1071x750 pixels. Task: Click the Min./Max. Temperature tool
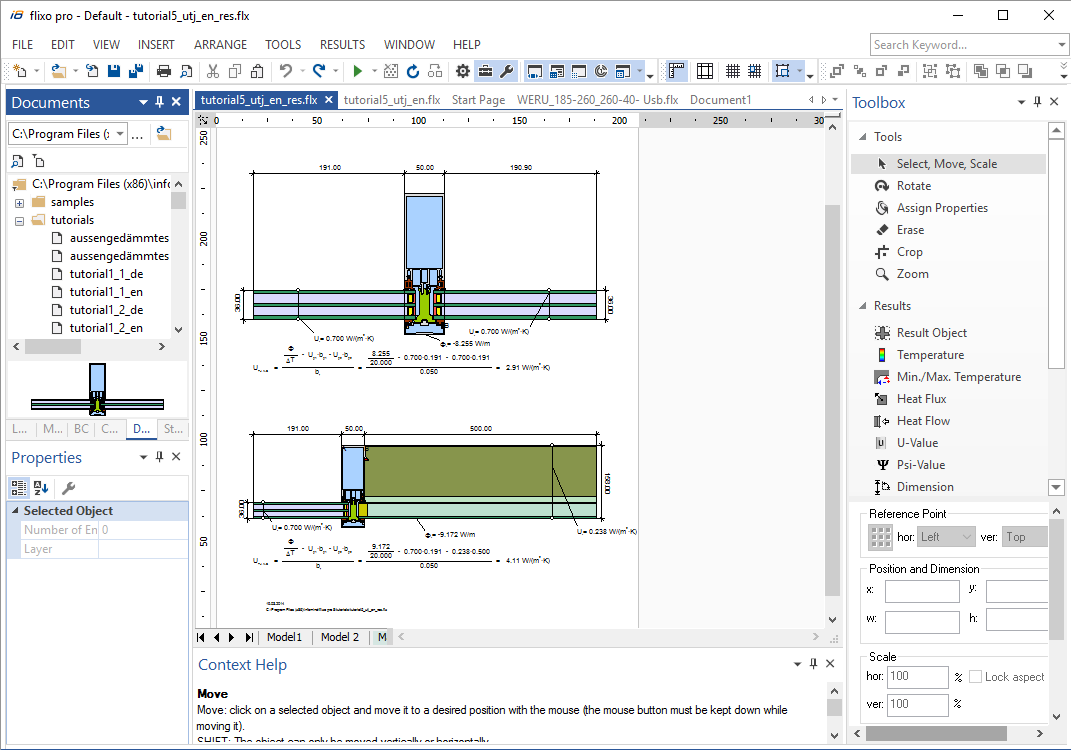958,377
